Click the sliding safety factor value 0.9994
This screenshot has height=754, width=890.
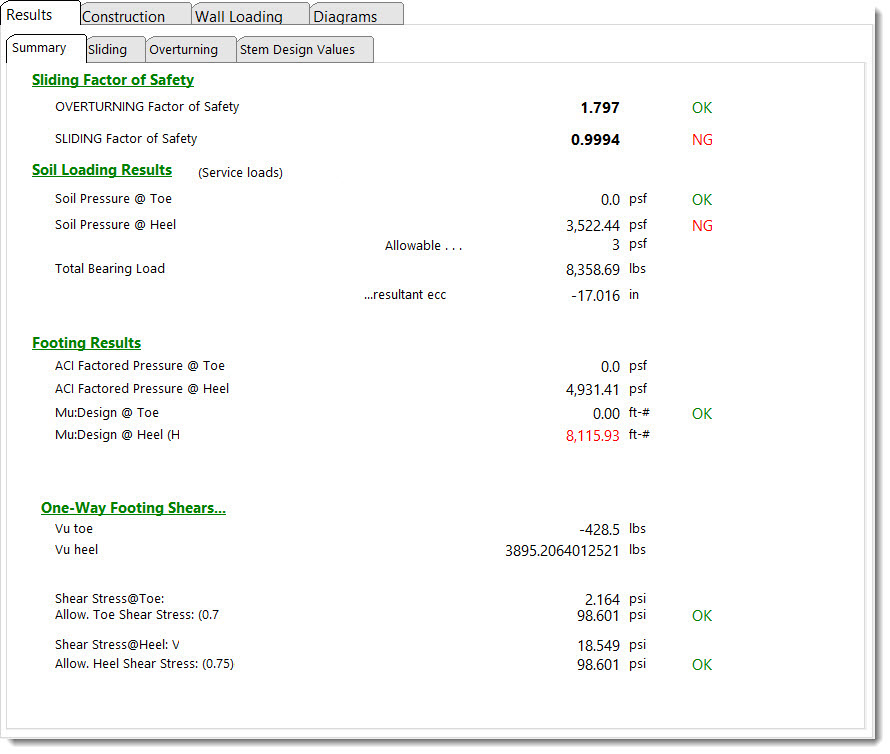(595, 140)
